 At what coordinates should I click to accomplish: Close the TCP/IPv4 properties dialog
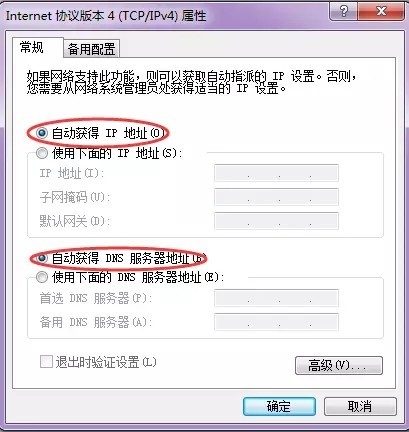pyautogui.click(x=381, y=12)
